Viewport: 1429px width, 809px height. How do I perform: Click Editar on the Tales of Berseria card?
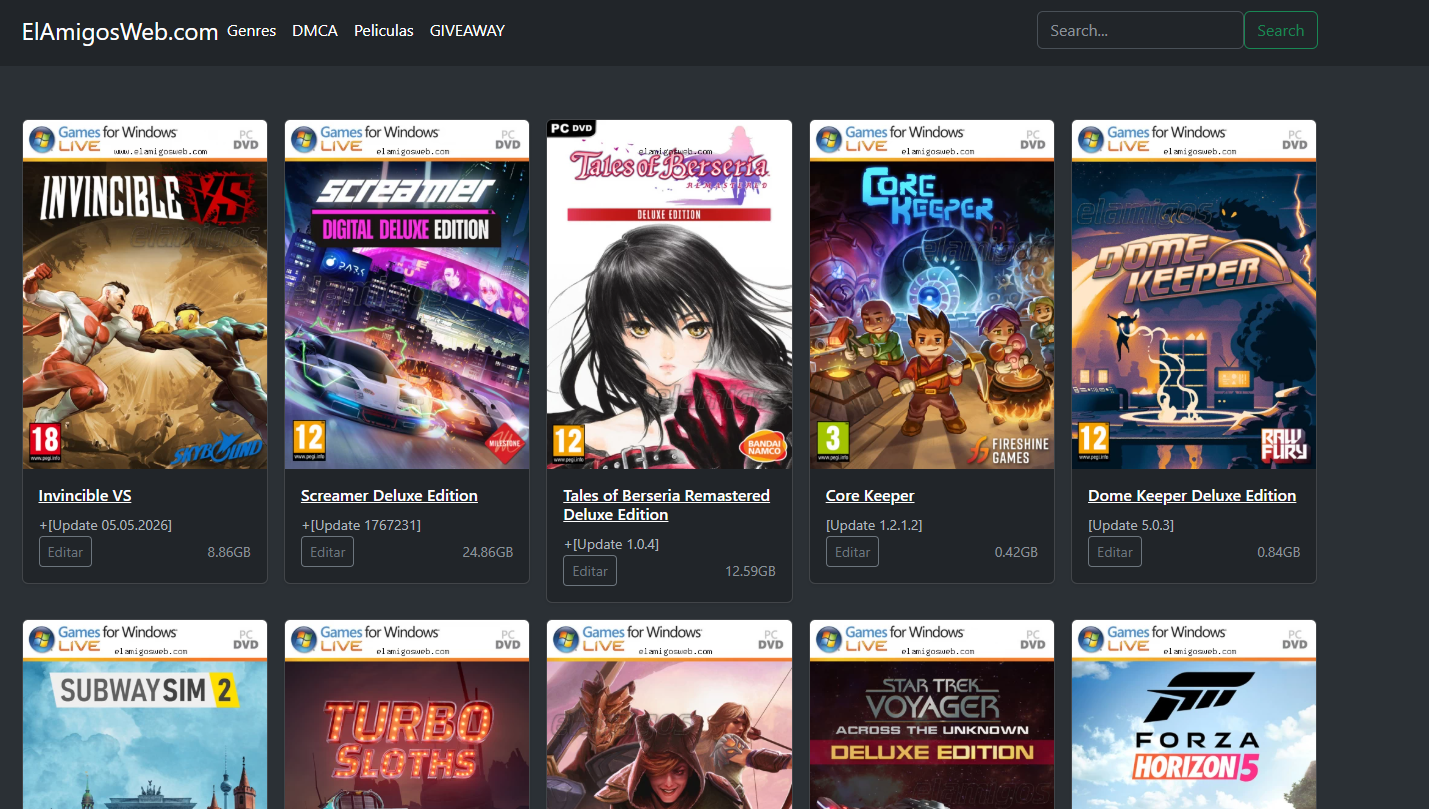click(x=590, y=571)
